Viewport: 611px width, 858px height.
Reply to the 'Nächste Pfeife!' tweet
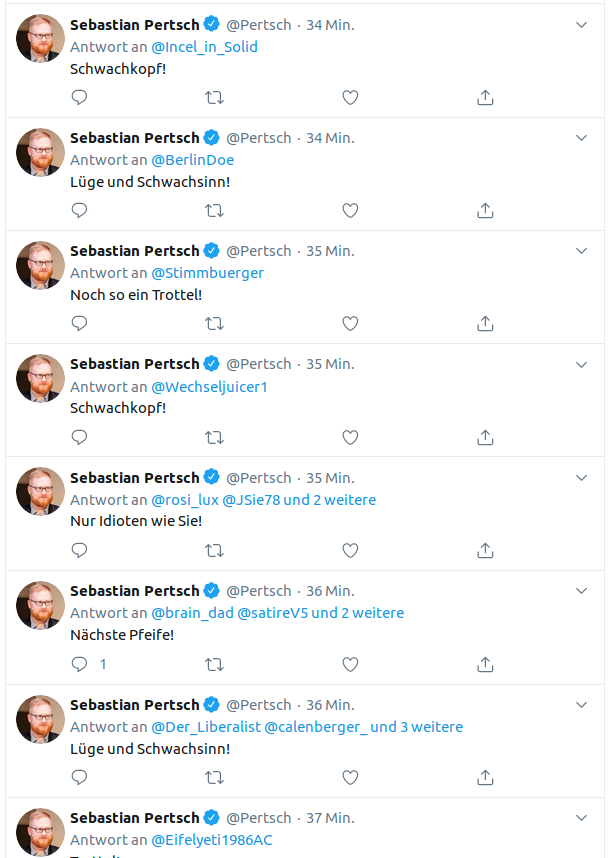[80, 664]
